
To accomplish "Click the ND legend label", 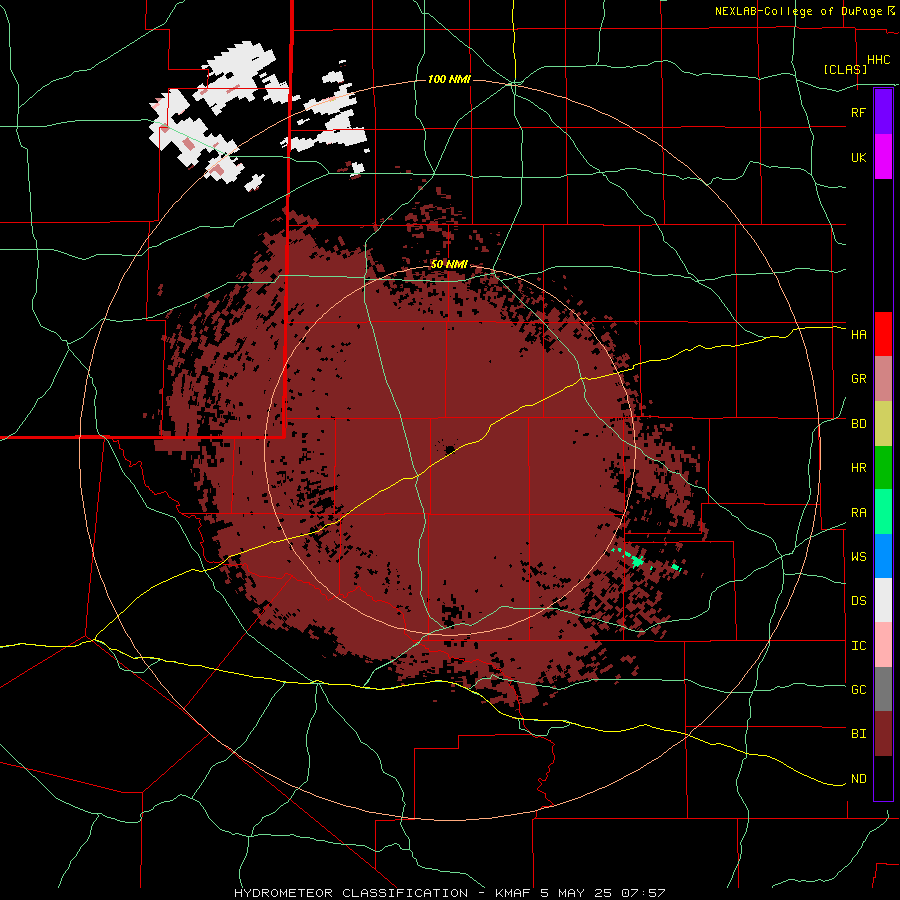I will click(x=858, y=779).
